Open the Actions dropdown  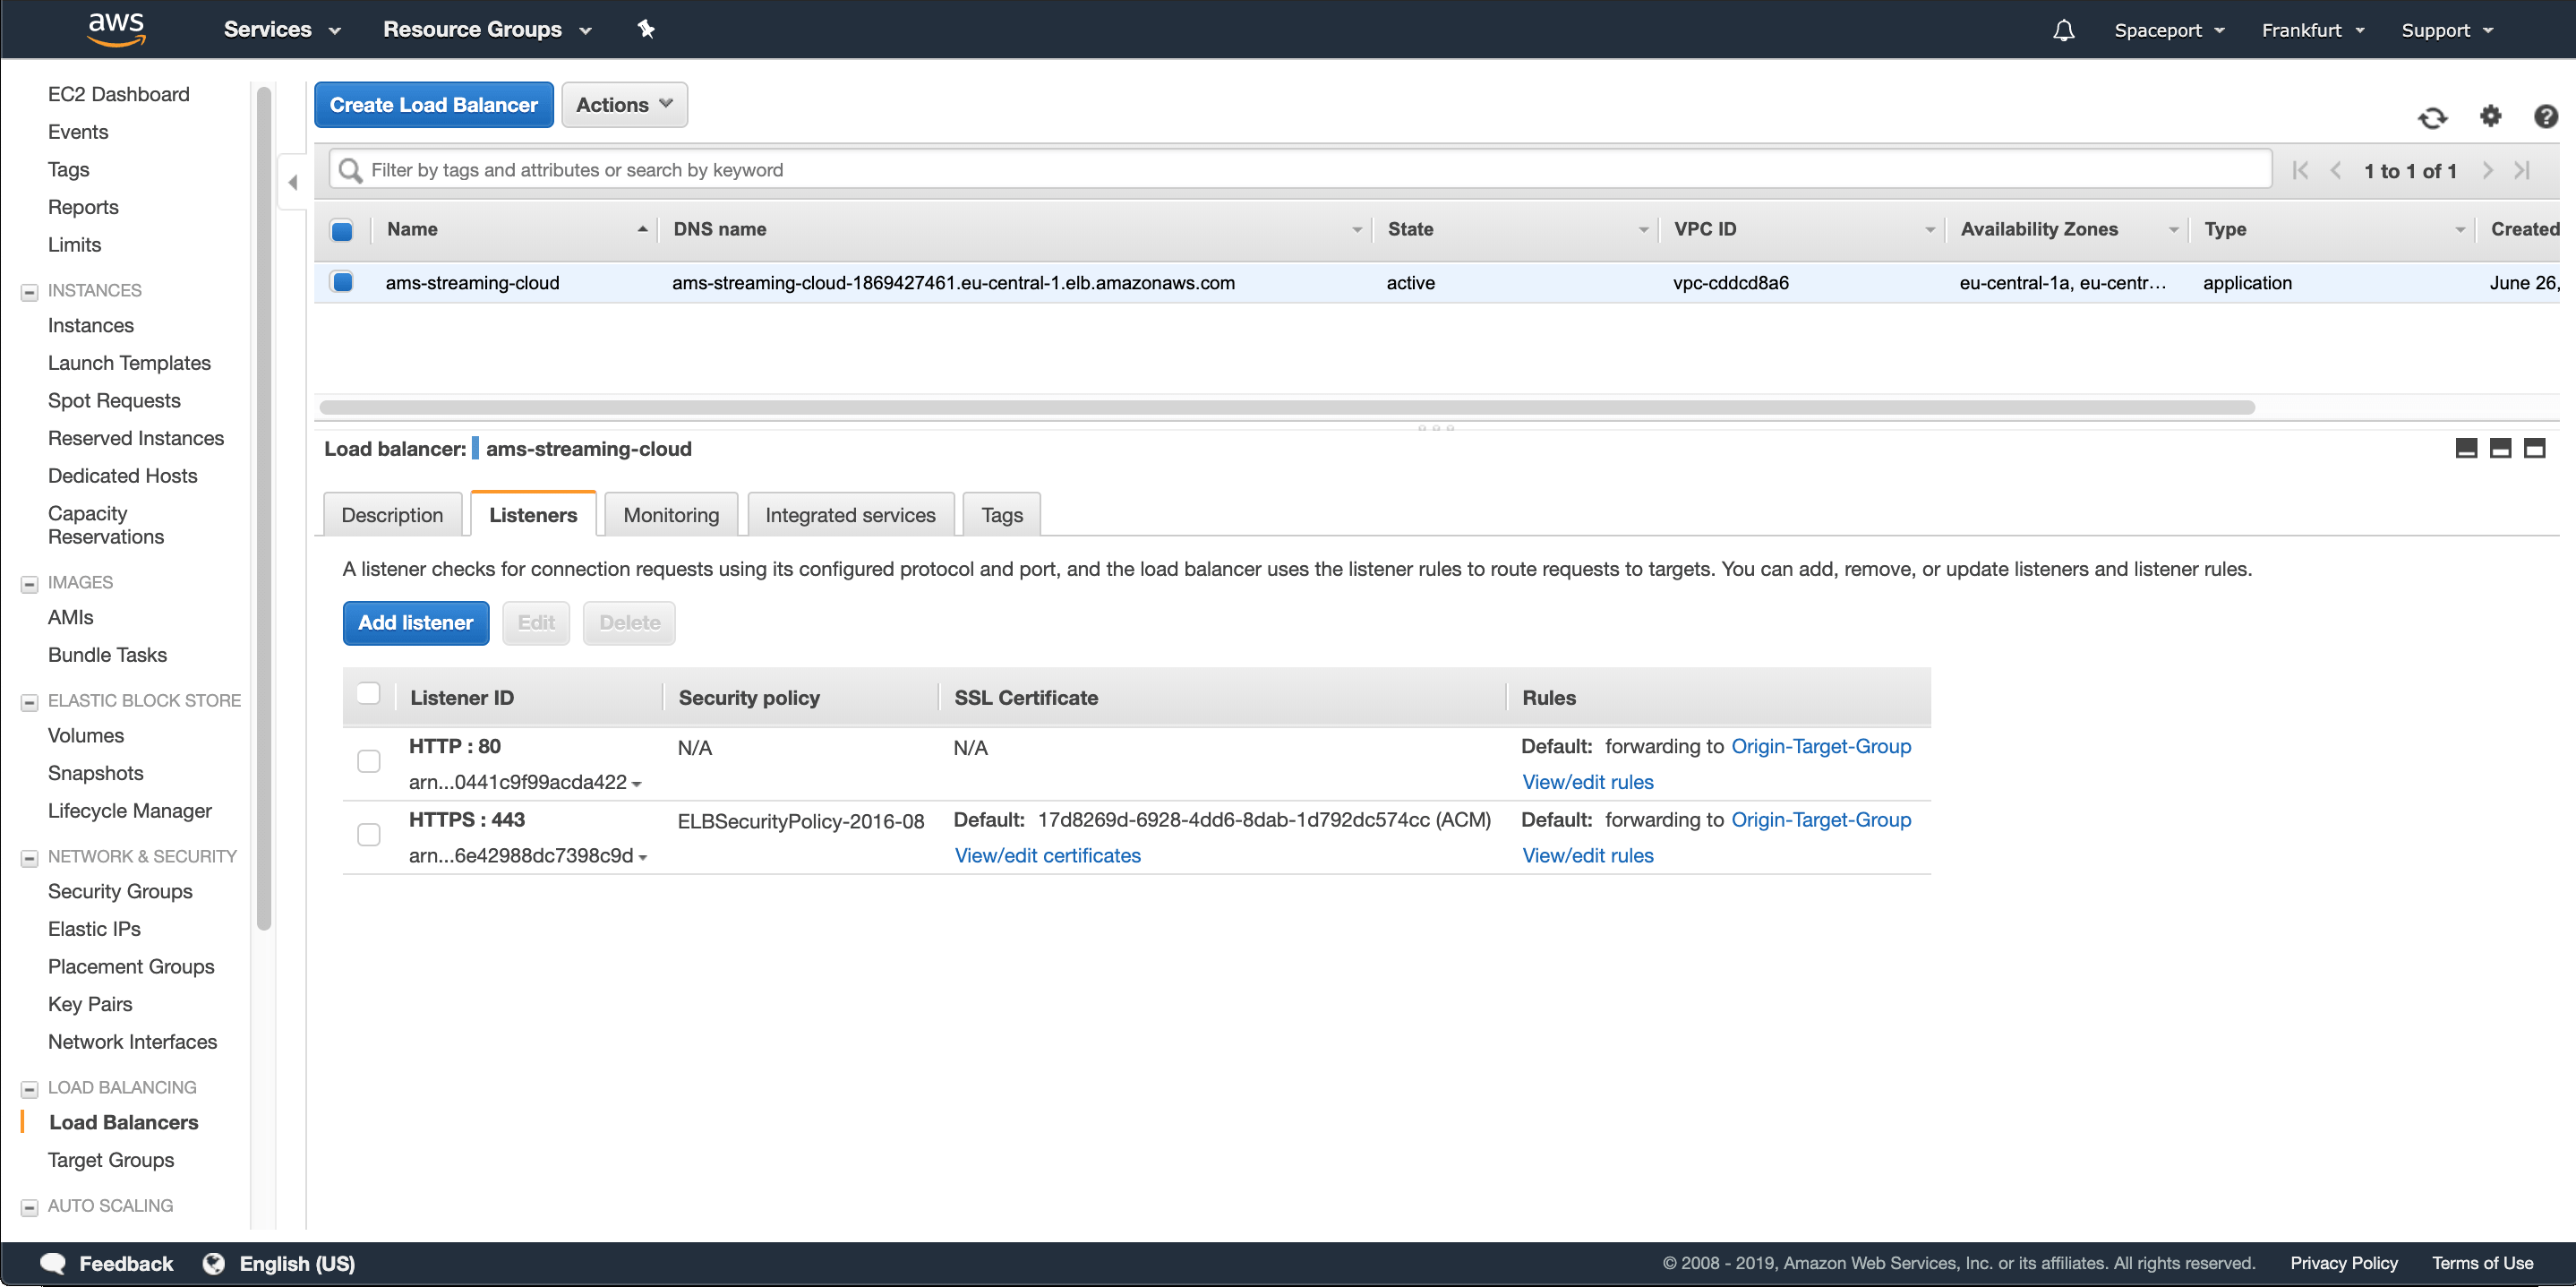tap(624, 105)
